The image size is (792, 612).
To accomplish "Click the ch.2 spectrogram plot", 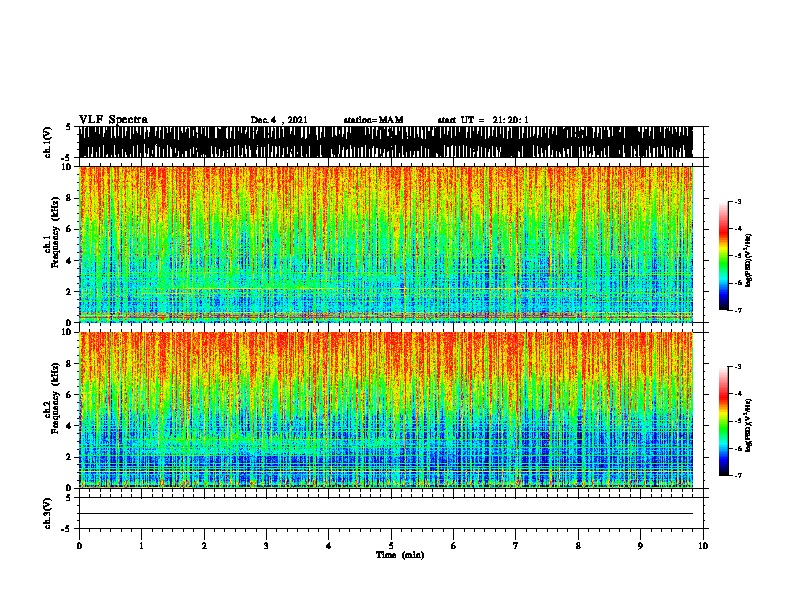I will coord(385,410).
